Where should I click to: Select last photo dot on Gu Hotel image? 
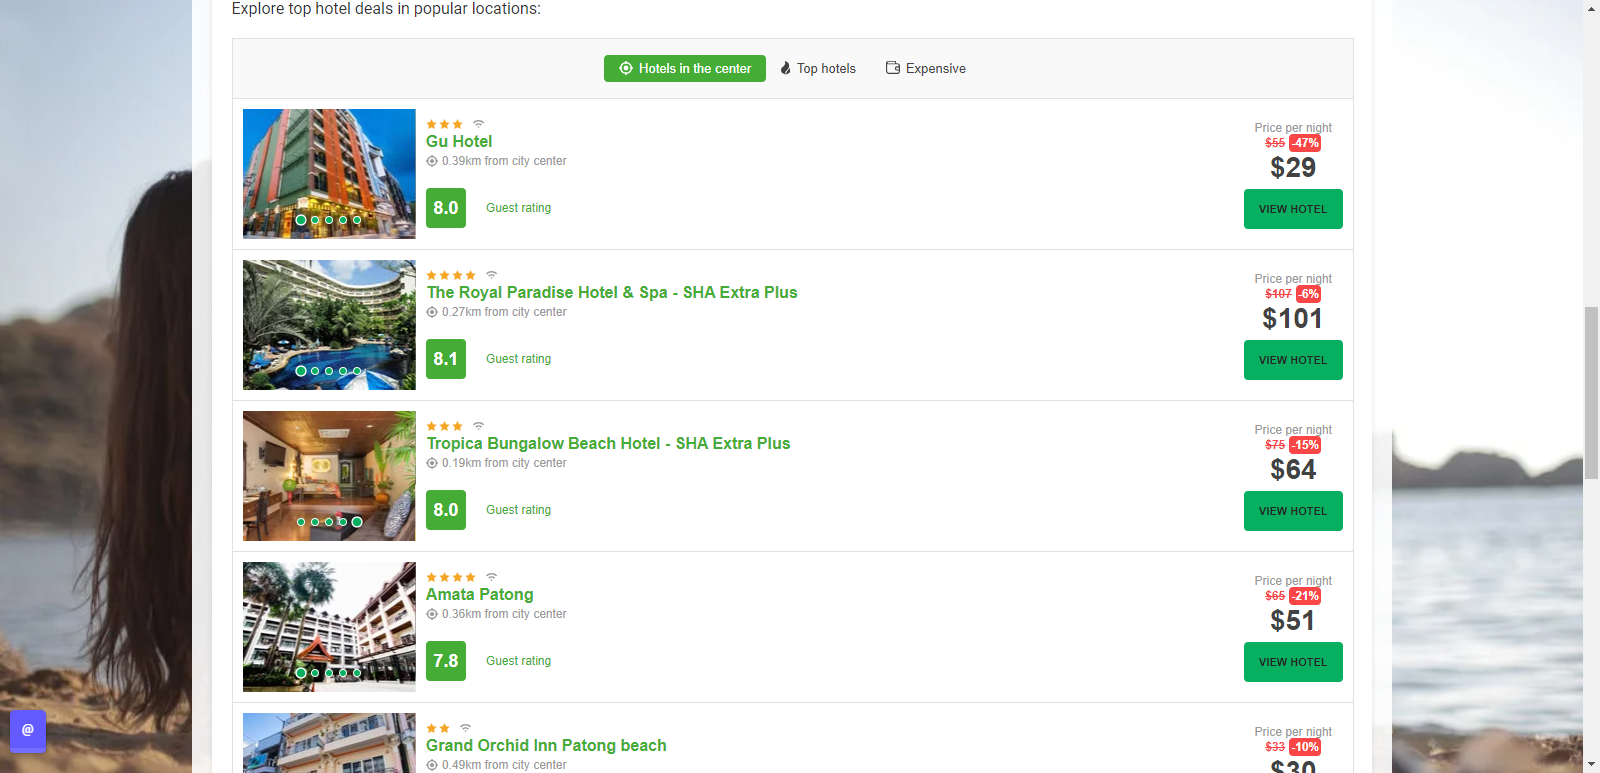point(357,220)
